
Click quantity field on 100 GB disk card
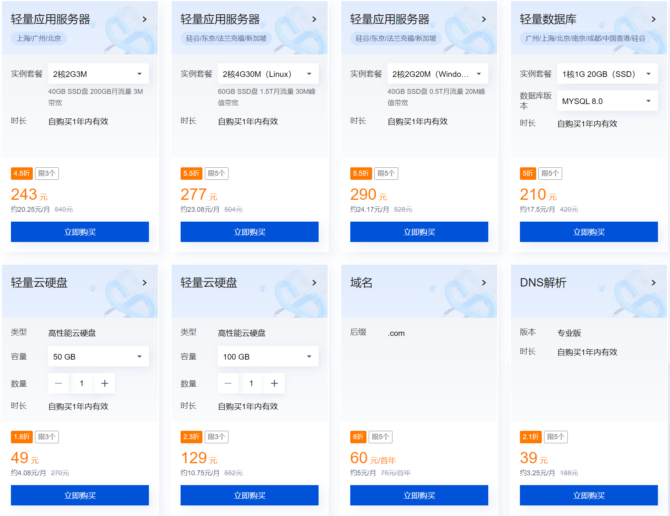251,383
